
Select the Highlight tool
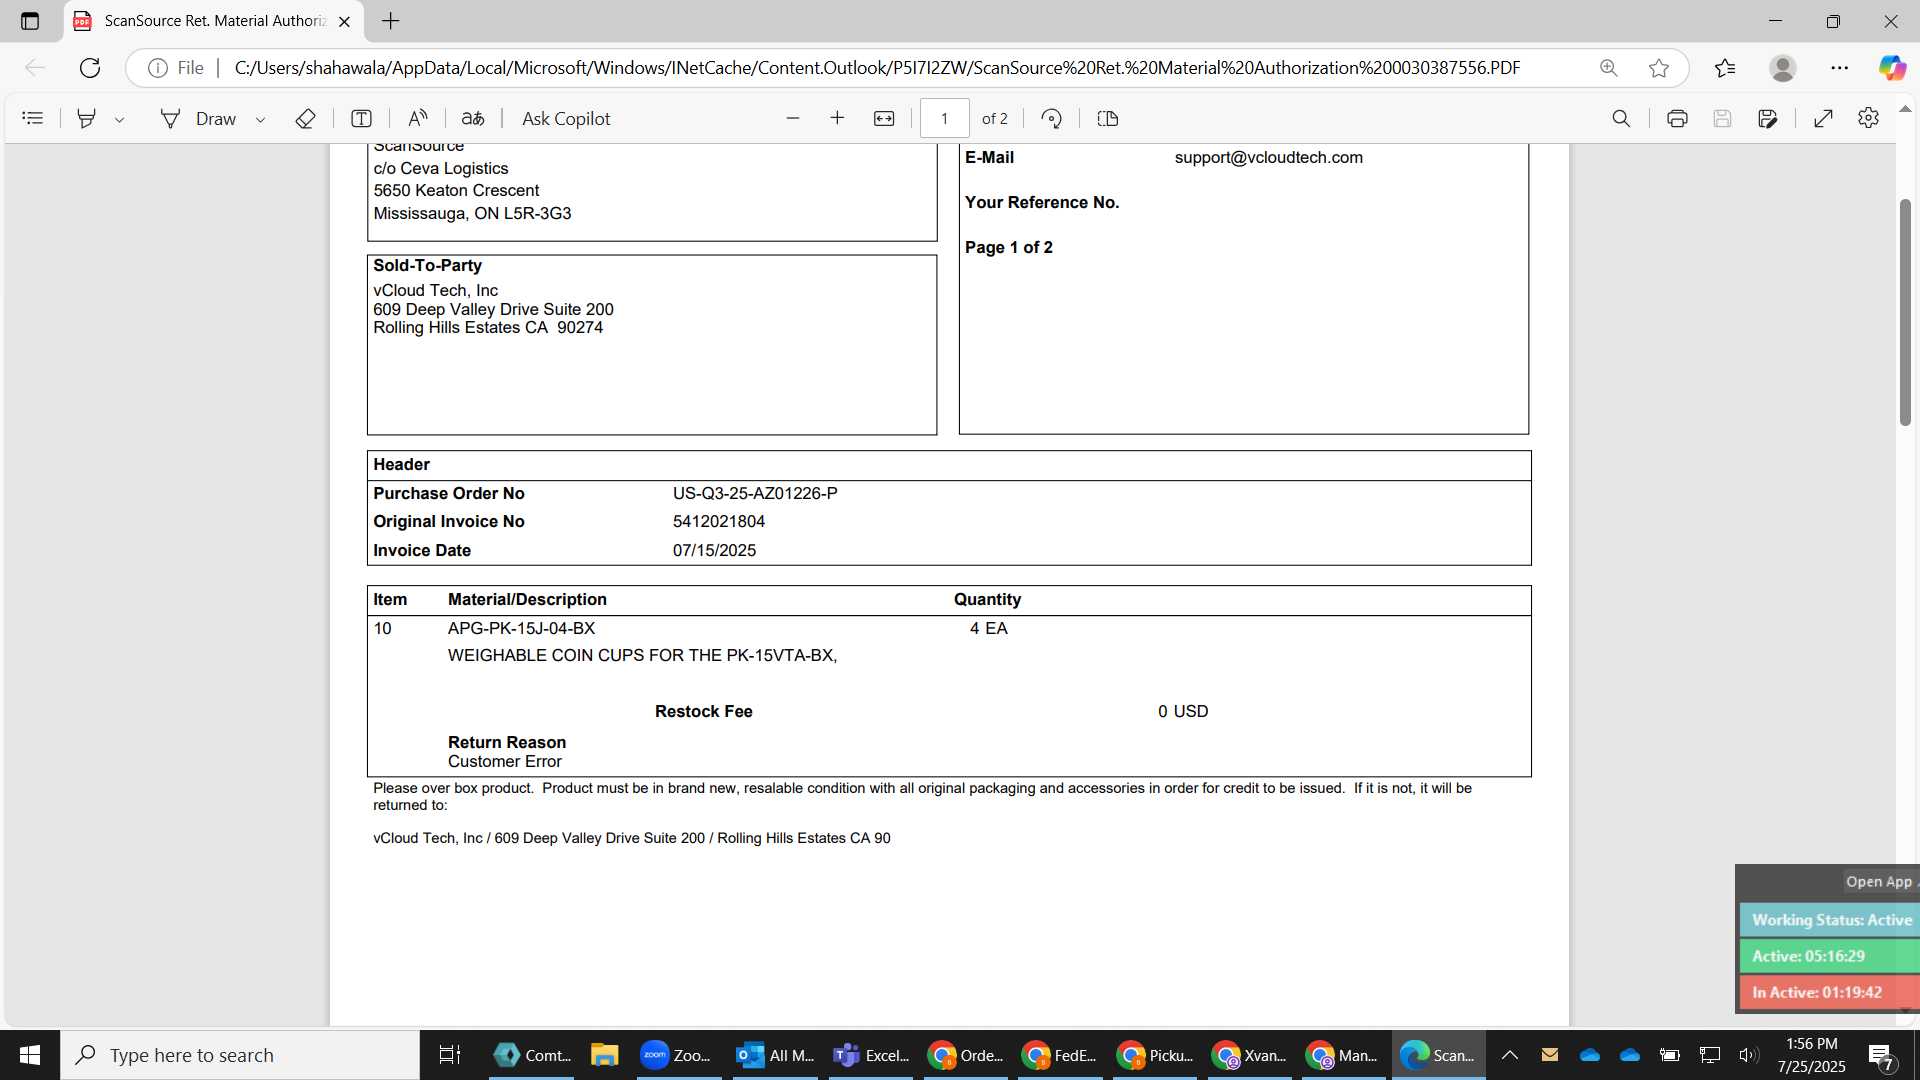pyautogui.click(x=87, y=118)
